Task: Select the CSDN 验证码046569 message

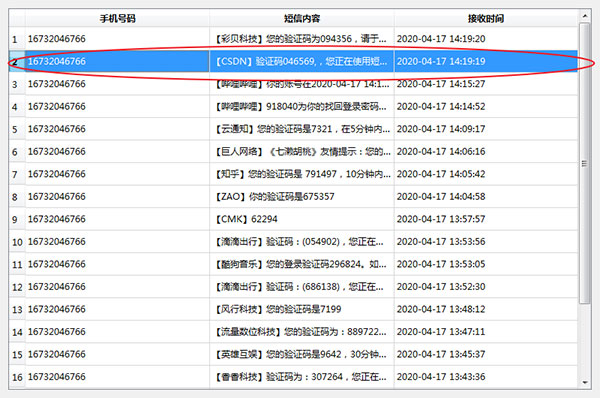Action: point(302,61)
